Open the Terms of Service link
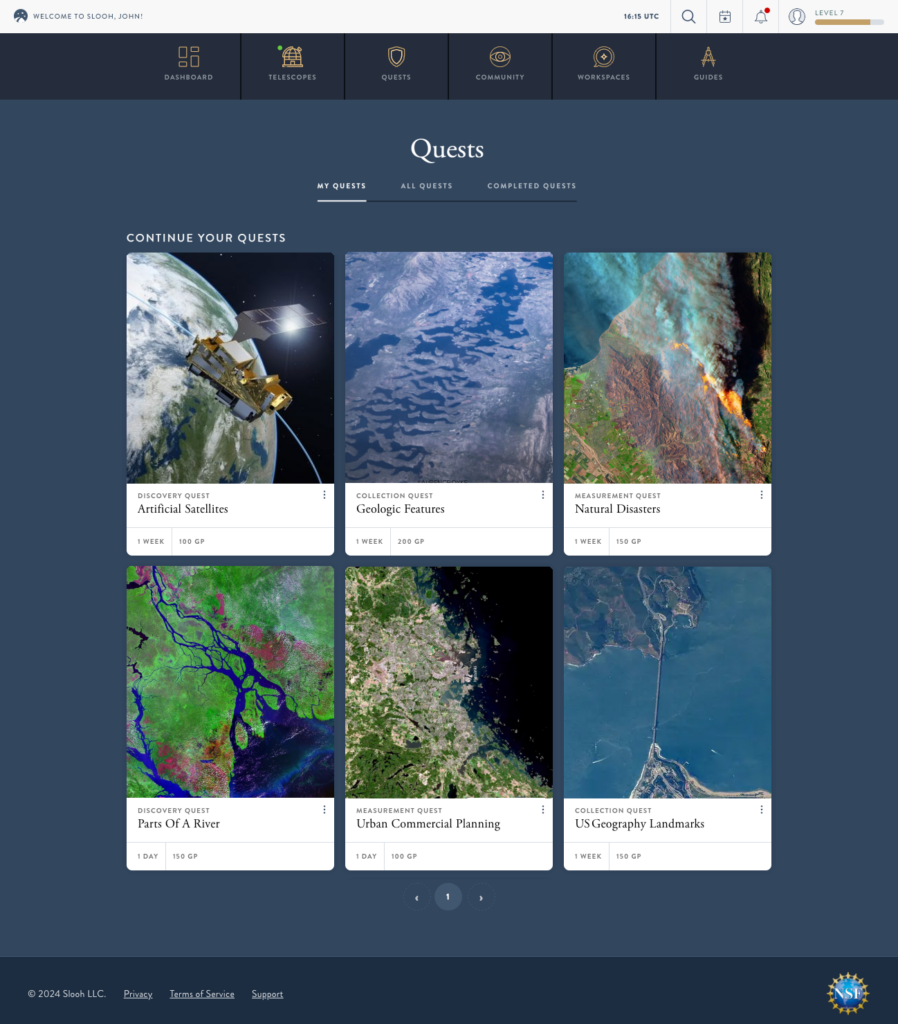The image size is (898, 1024). (202, 994)
